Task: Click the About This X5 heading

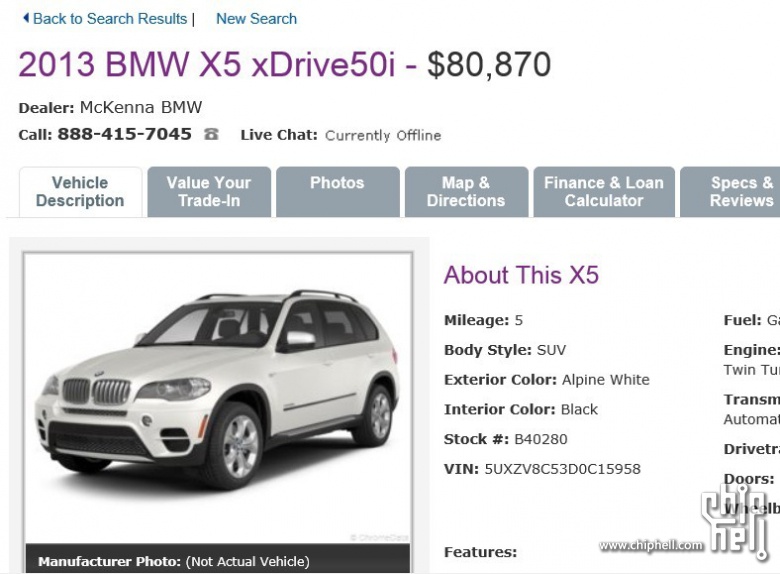Action: tap(521, 275)
